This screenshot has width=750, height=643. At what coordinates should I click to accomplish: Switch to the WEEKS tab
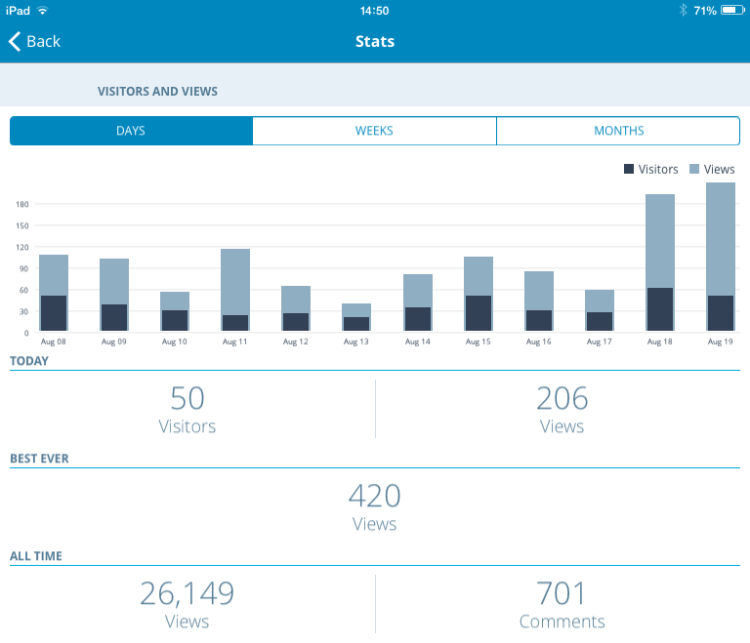pos(374,131)
